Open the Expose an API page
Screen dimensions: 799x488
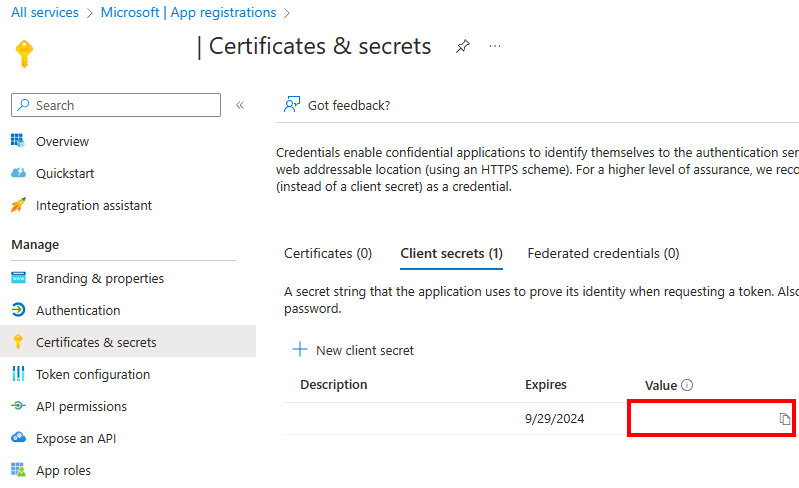79,438
